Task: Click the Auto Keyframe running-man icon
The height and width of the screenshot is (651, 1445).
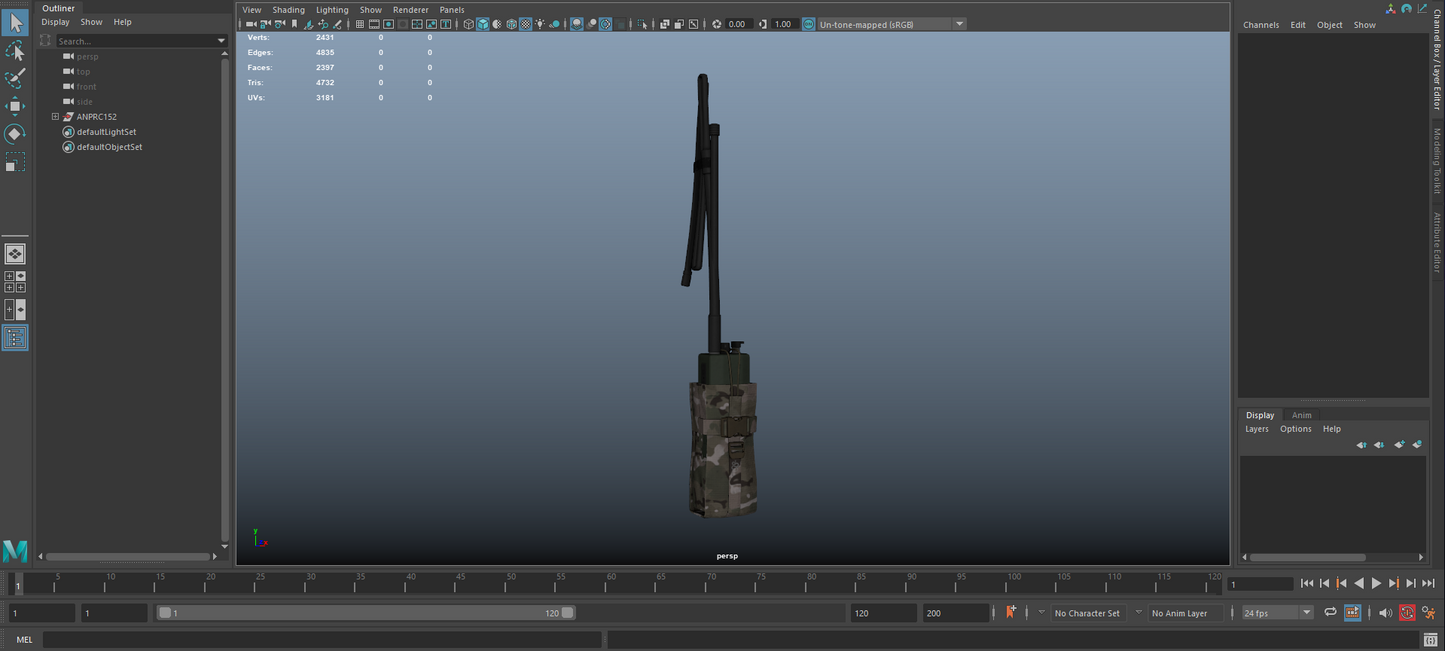Action: pos(1428,612)
